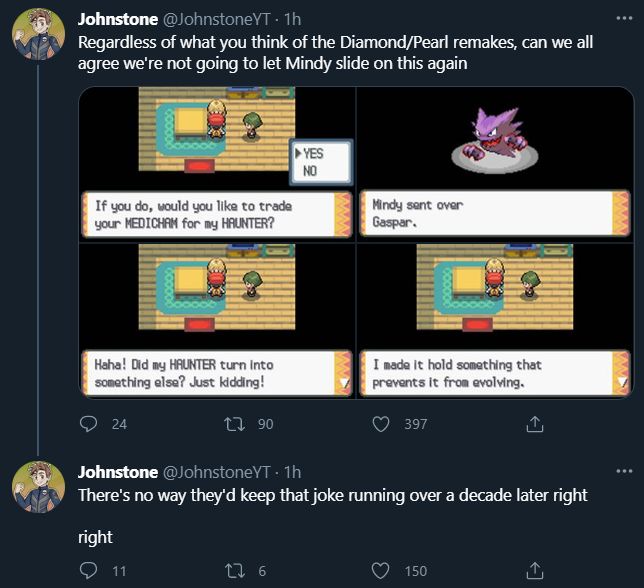The image size is (644, 588).
Task: Open the Johnstone name link on first tweet
Action: click(x=117, y=19)
